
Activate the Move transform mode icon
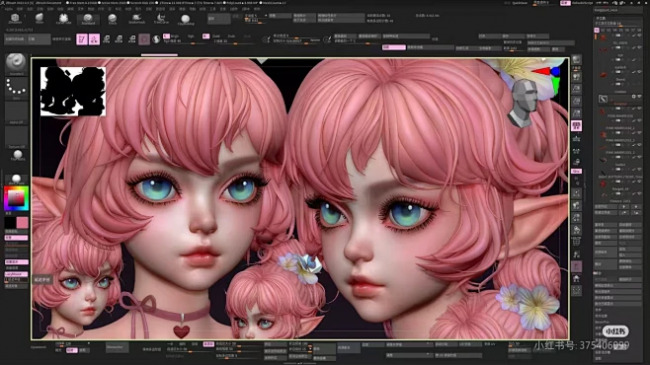[107, 39]
